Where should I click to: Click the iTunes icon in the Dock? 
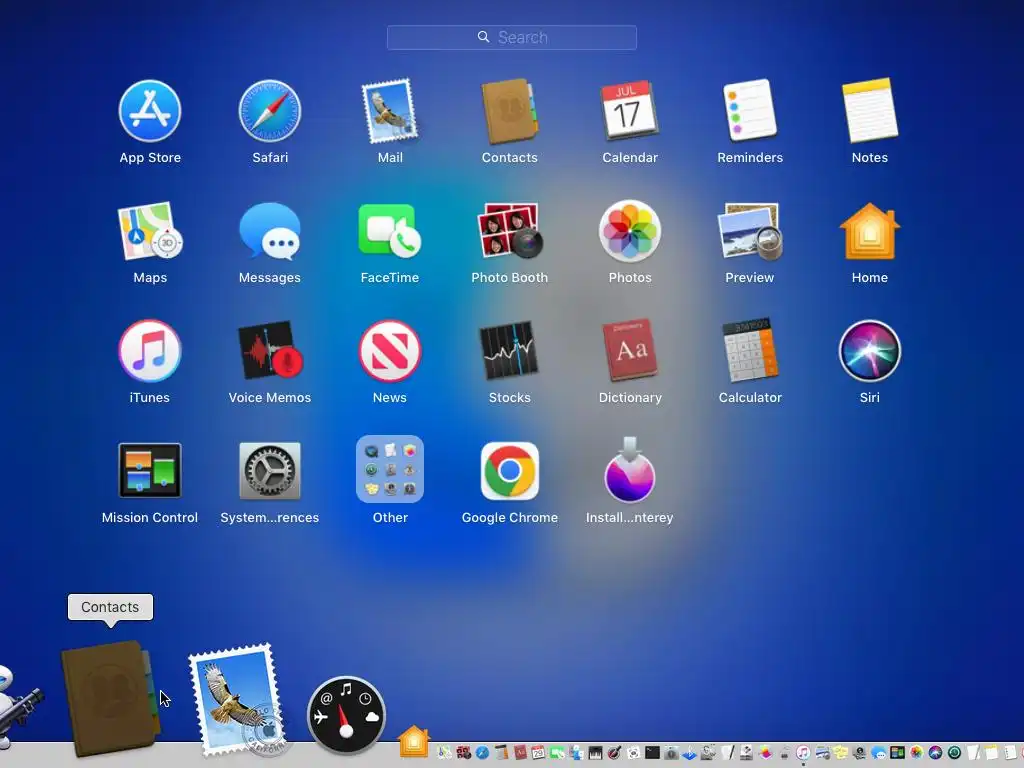point(803,753)
